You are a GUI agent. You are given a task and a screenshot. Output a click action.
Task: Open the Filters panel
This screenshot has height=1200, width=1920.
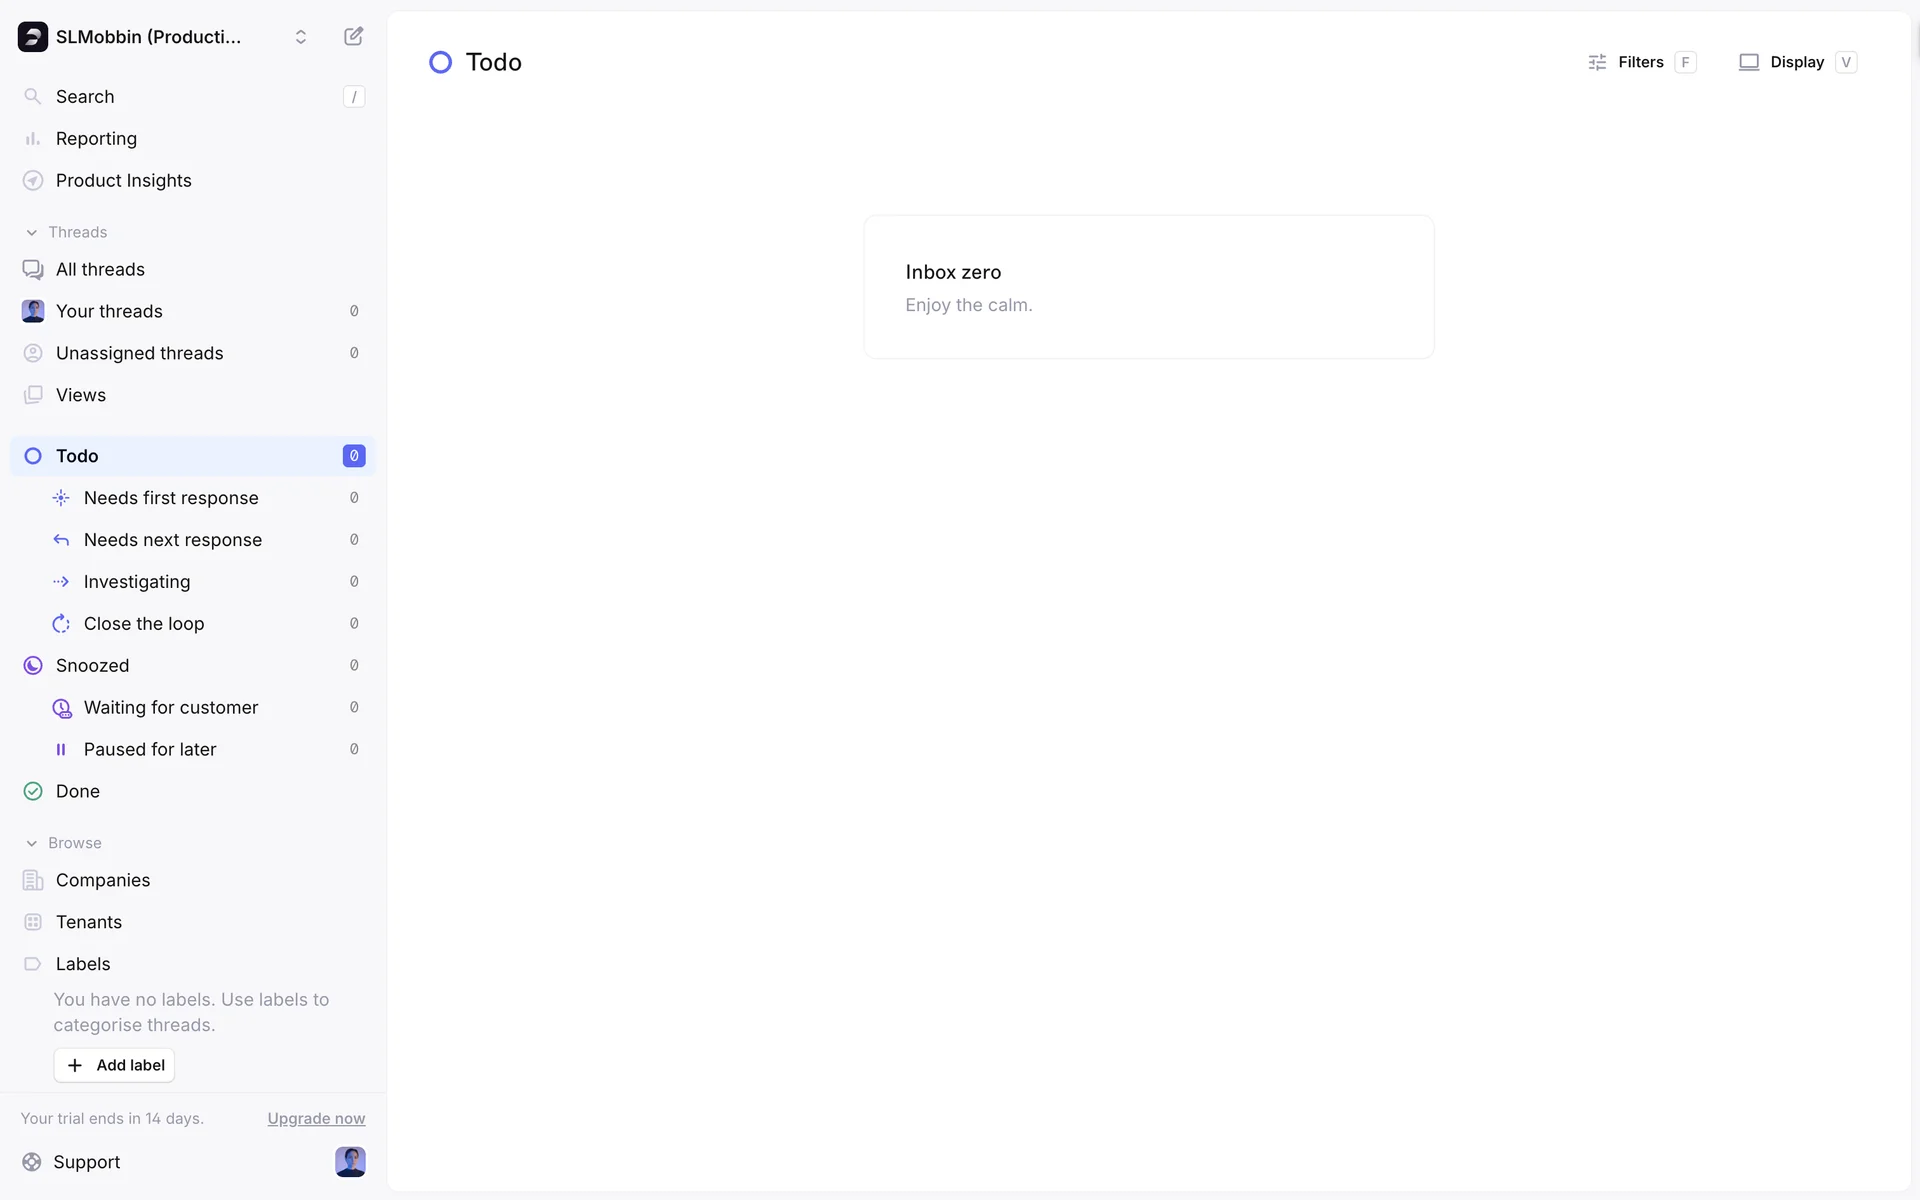[1640, 62]
